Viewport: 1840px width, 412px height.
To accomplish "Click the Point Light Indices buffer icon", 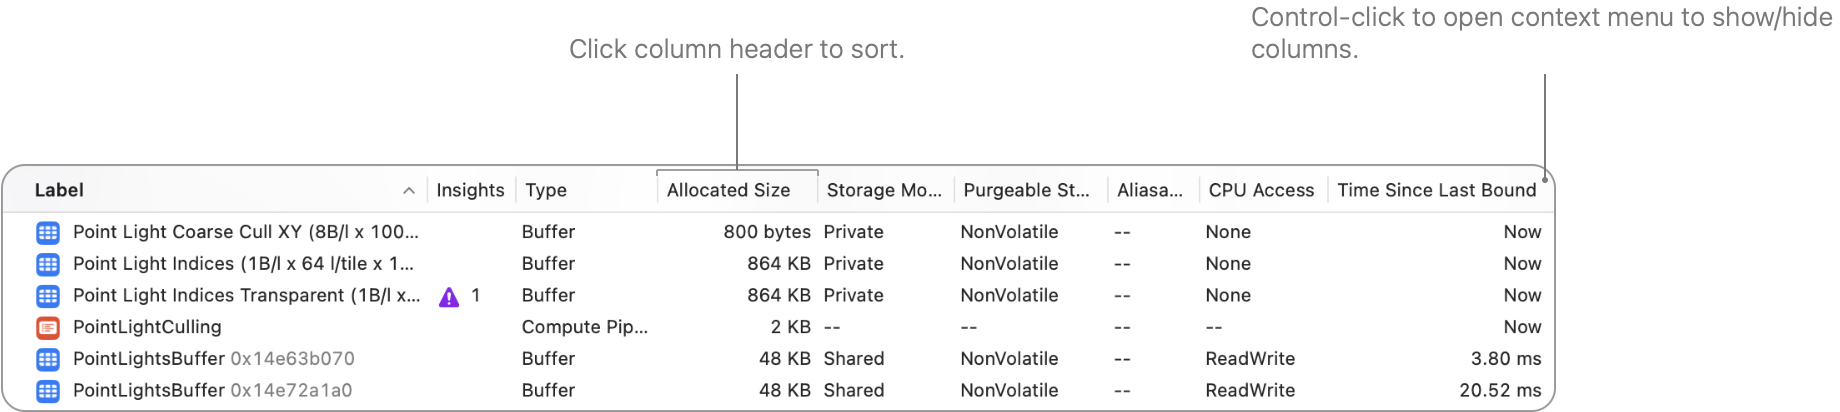I will click(x=47, y=265).
